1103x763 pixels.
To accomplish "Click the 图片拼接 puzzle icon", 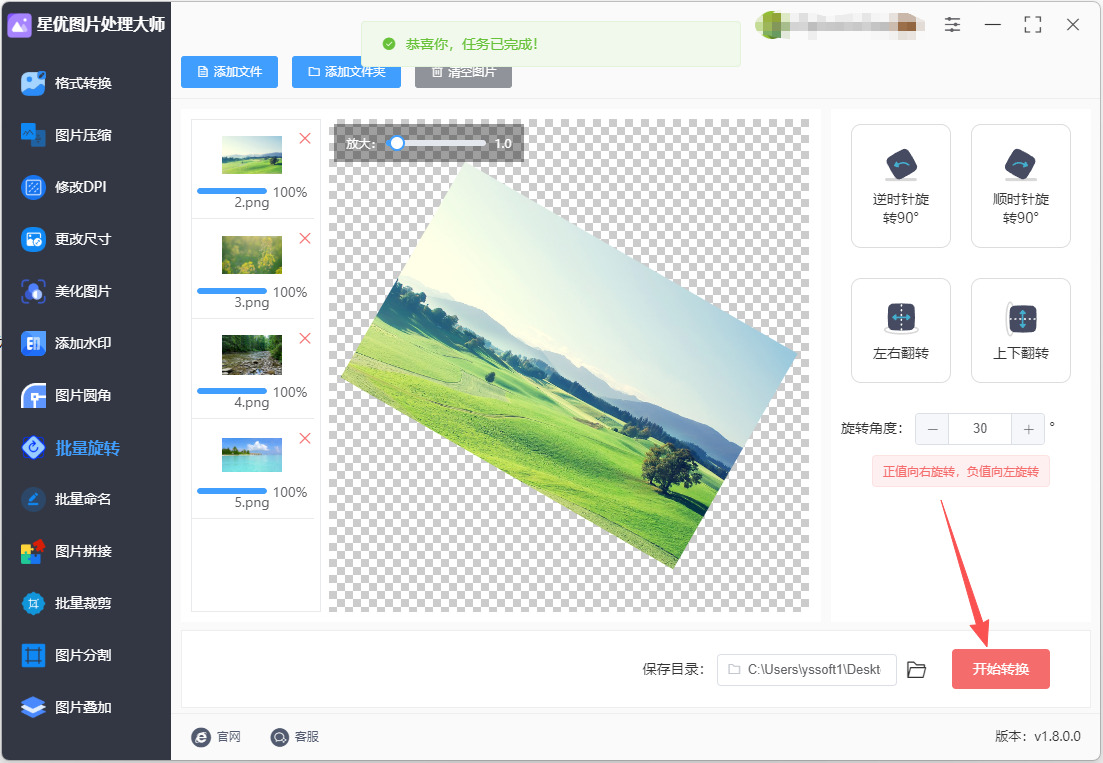I will 33,551.
